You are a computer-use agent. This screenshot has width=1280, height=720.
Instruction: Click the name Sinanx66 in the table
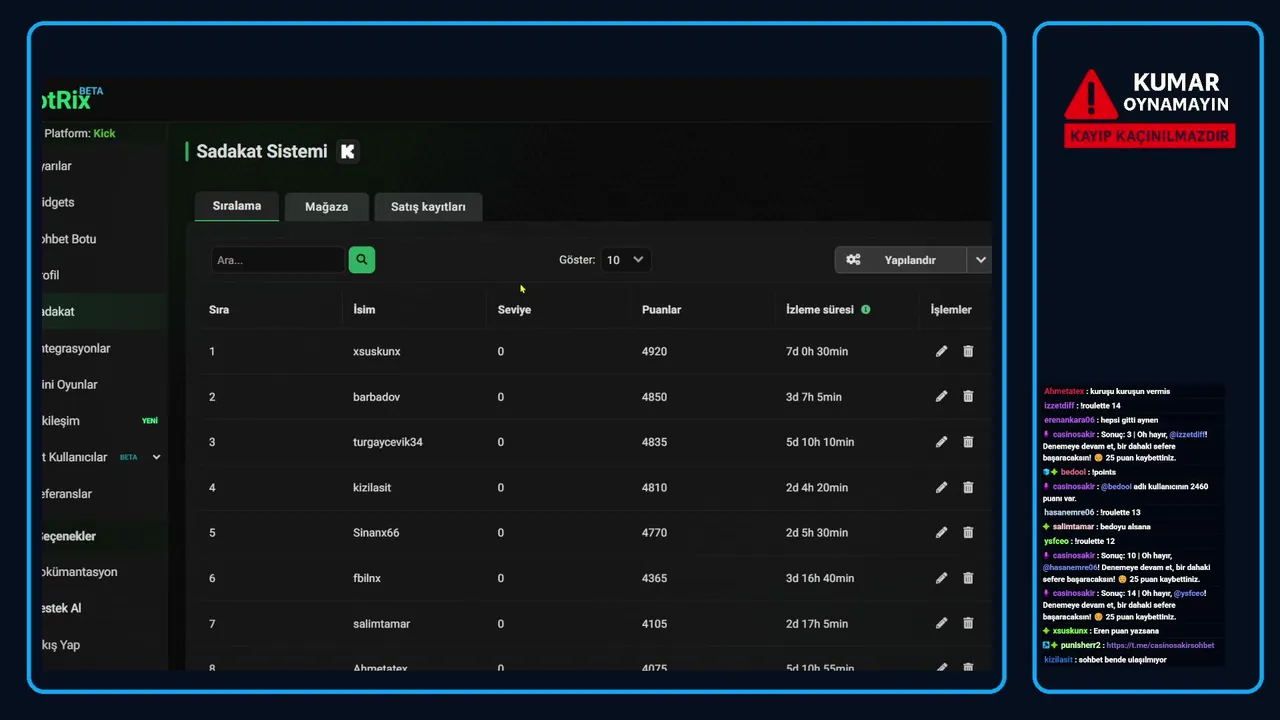(376, 533)
